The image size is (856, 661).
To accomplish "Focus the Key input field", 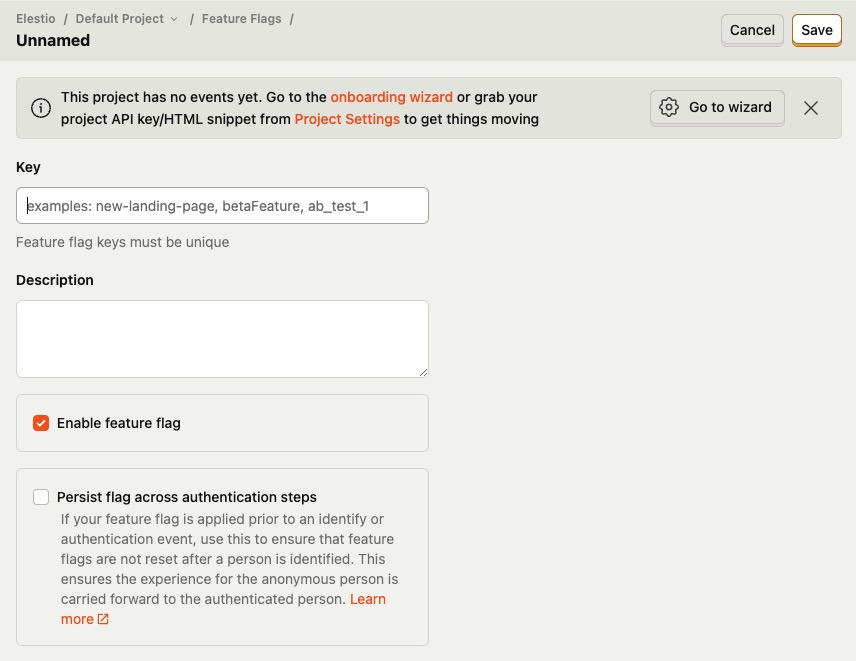I will [x=222, y=205].
